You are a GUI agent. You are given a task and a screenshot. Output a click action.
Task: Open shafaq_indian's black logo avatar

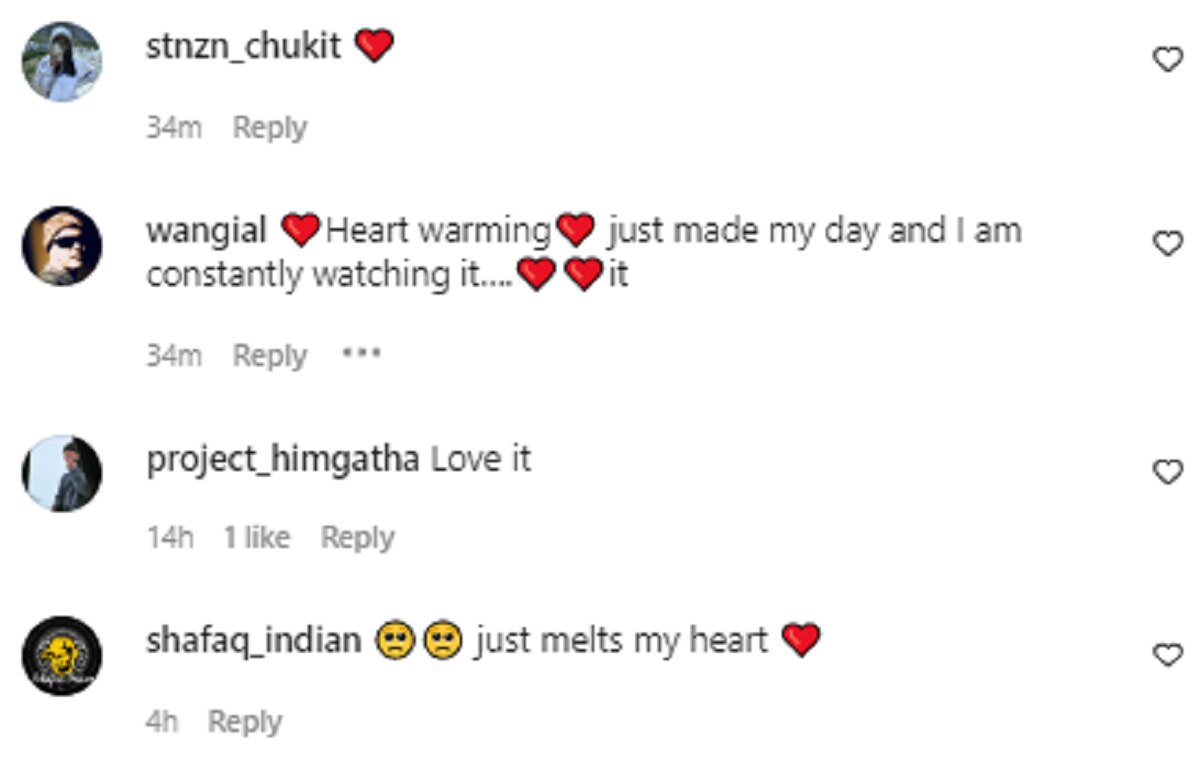[x=62, y=656]
